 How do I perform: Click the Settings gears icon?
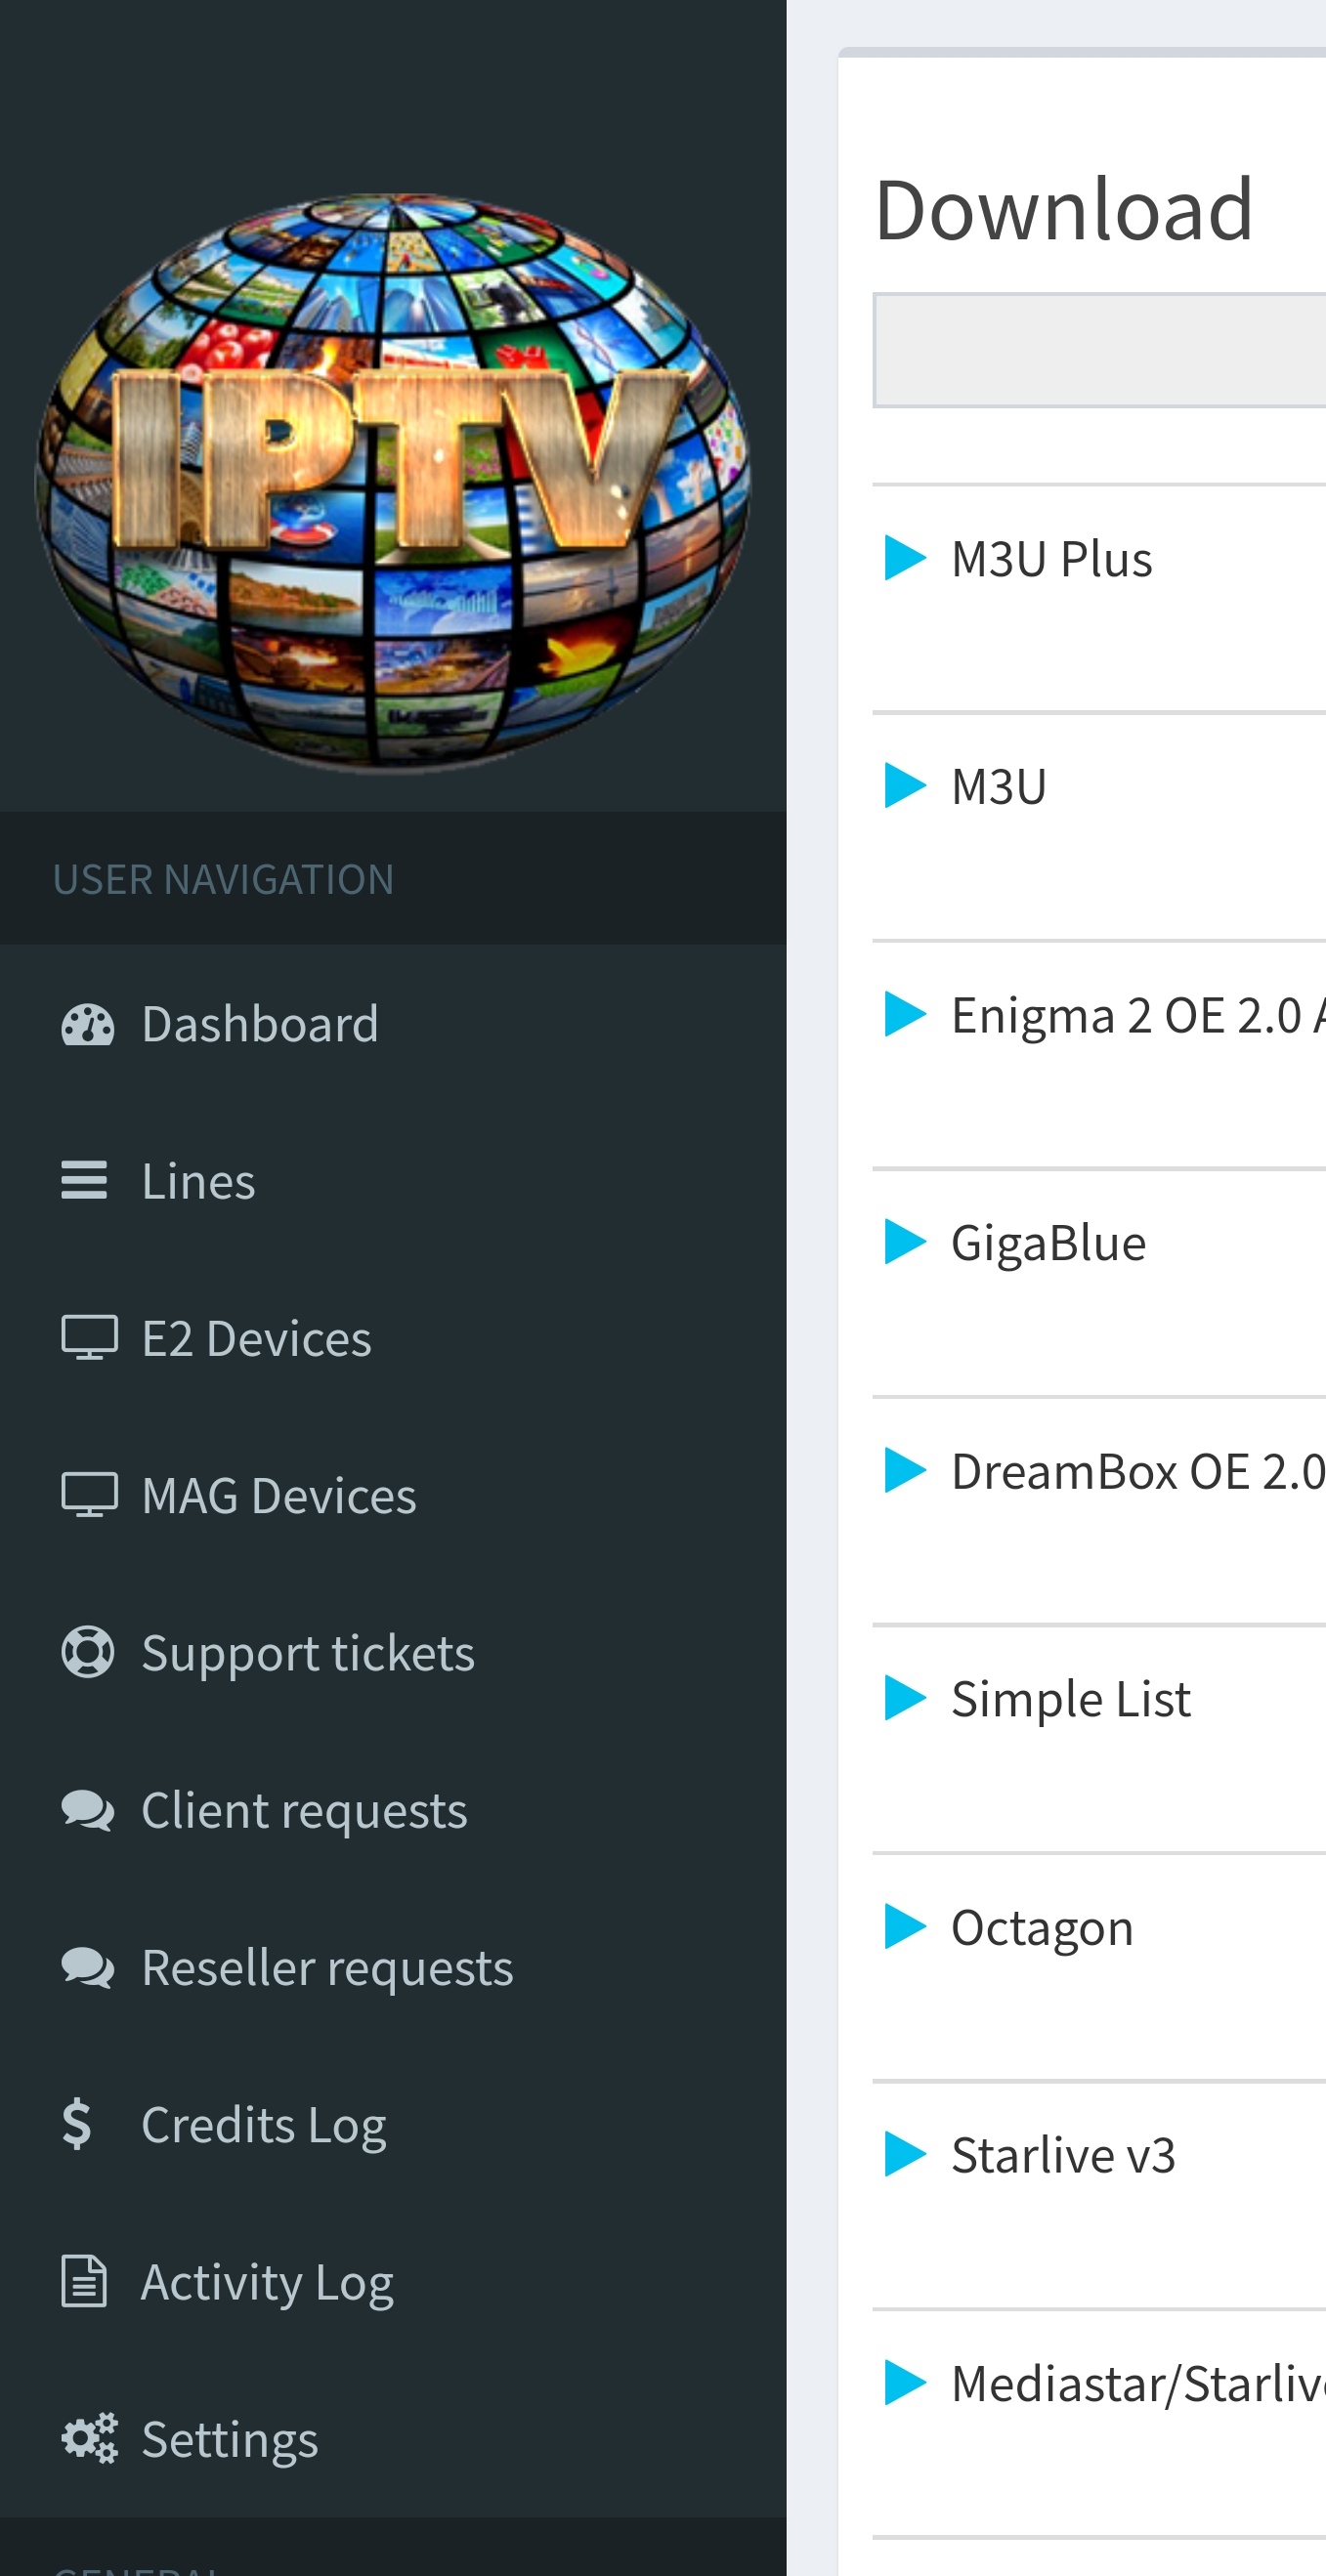point(89,2439)
